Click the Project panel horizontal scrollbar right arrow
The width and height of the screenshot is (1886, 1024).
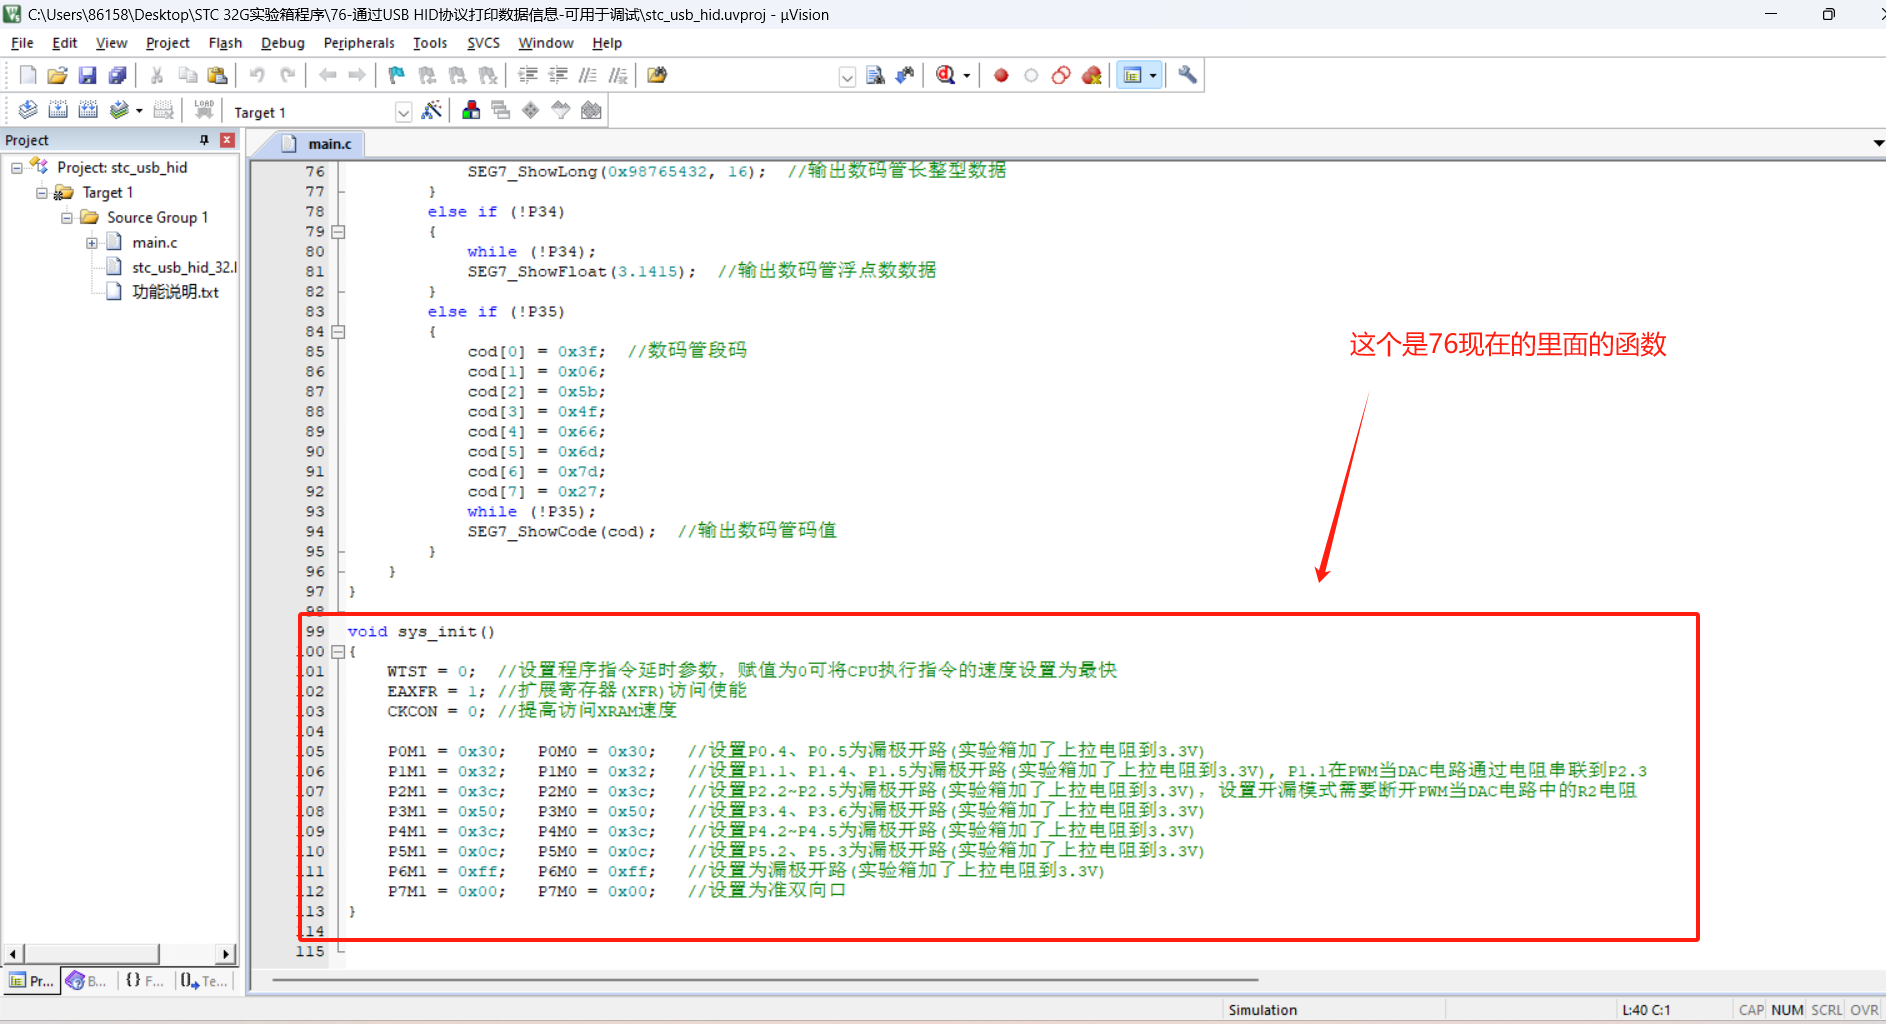(226, 954)
